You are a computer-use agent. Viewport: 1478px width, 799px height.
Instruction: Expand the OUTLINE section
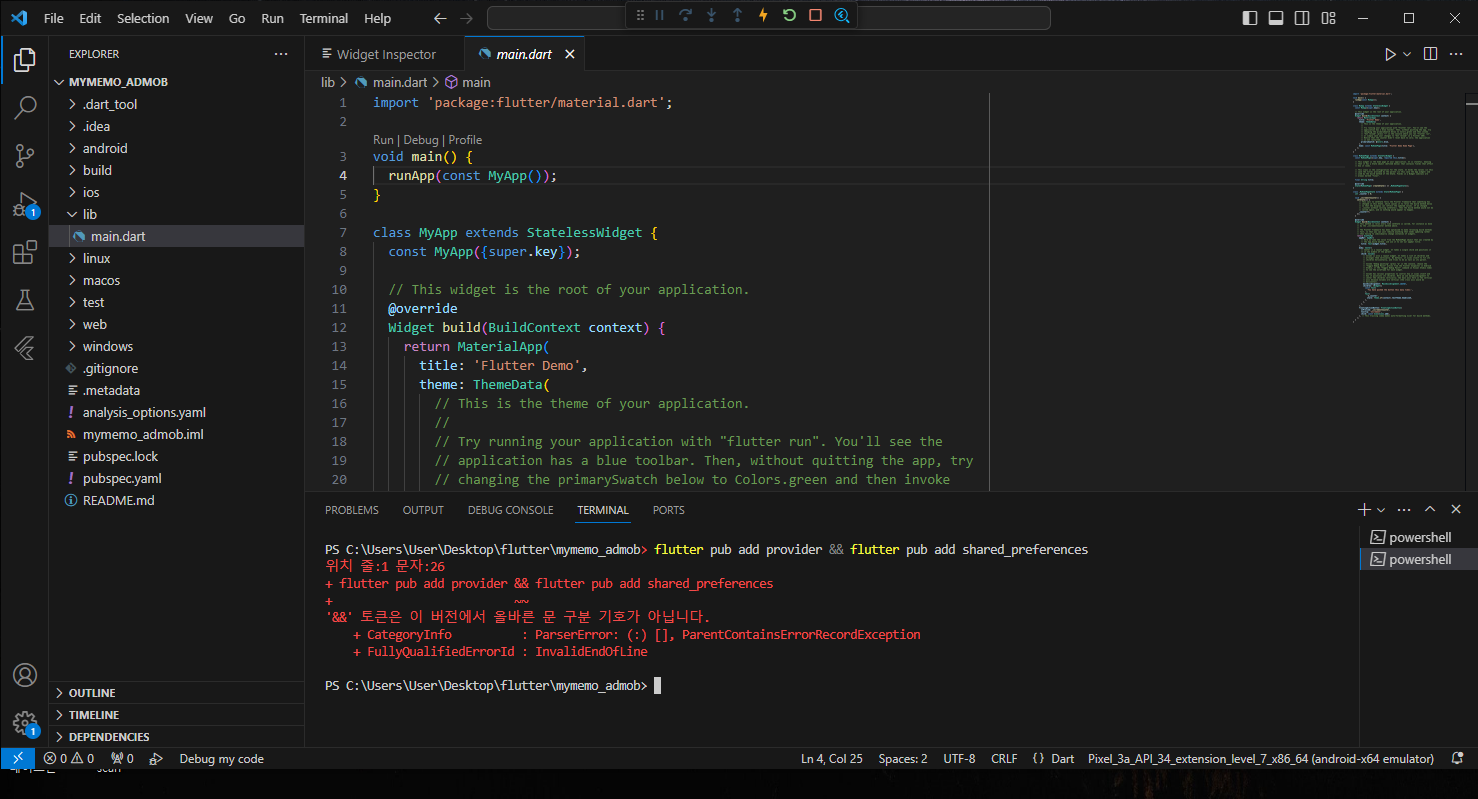coord(177,693)
